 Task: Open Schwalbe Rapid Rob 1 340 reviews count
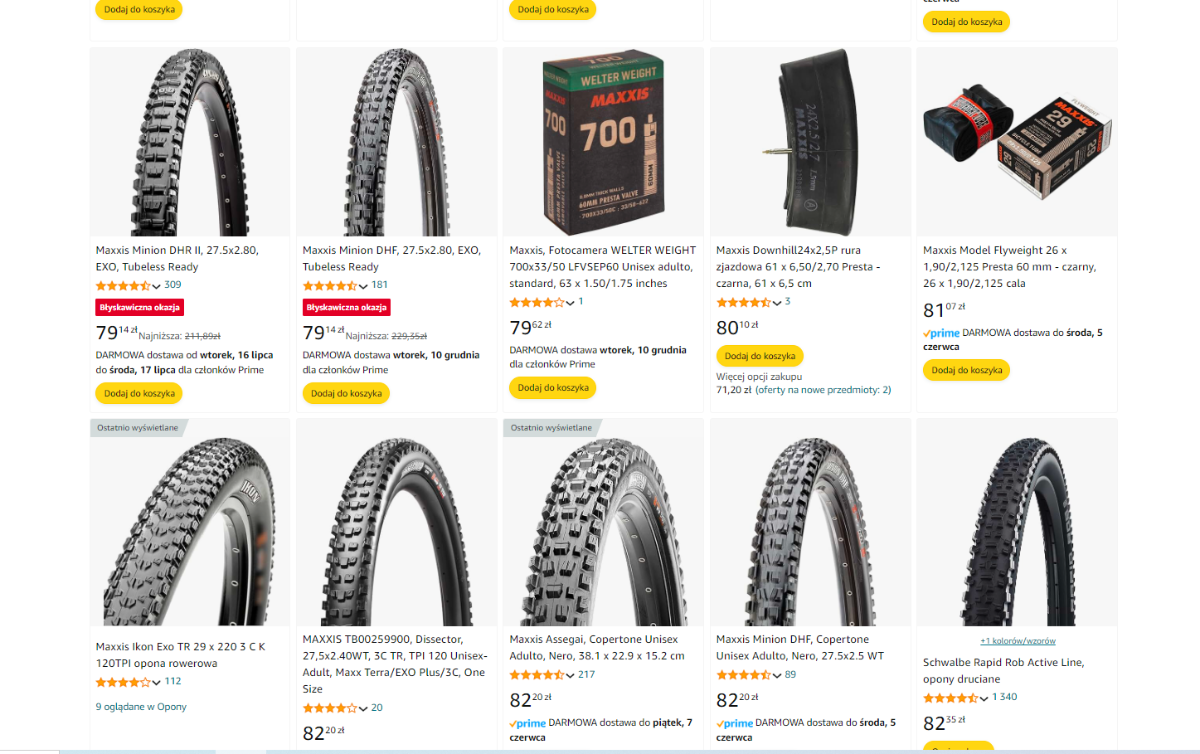coord(1004,697)
